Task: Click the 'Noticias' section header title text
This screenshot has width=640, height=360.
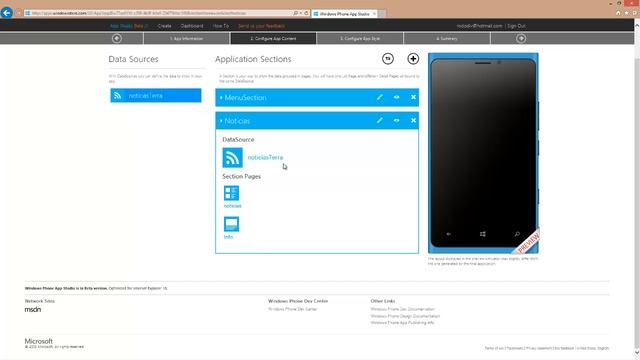Action: [x=237, y=121]
